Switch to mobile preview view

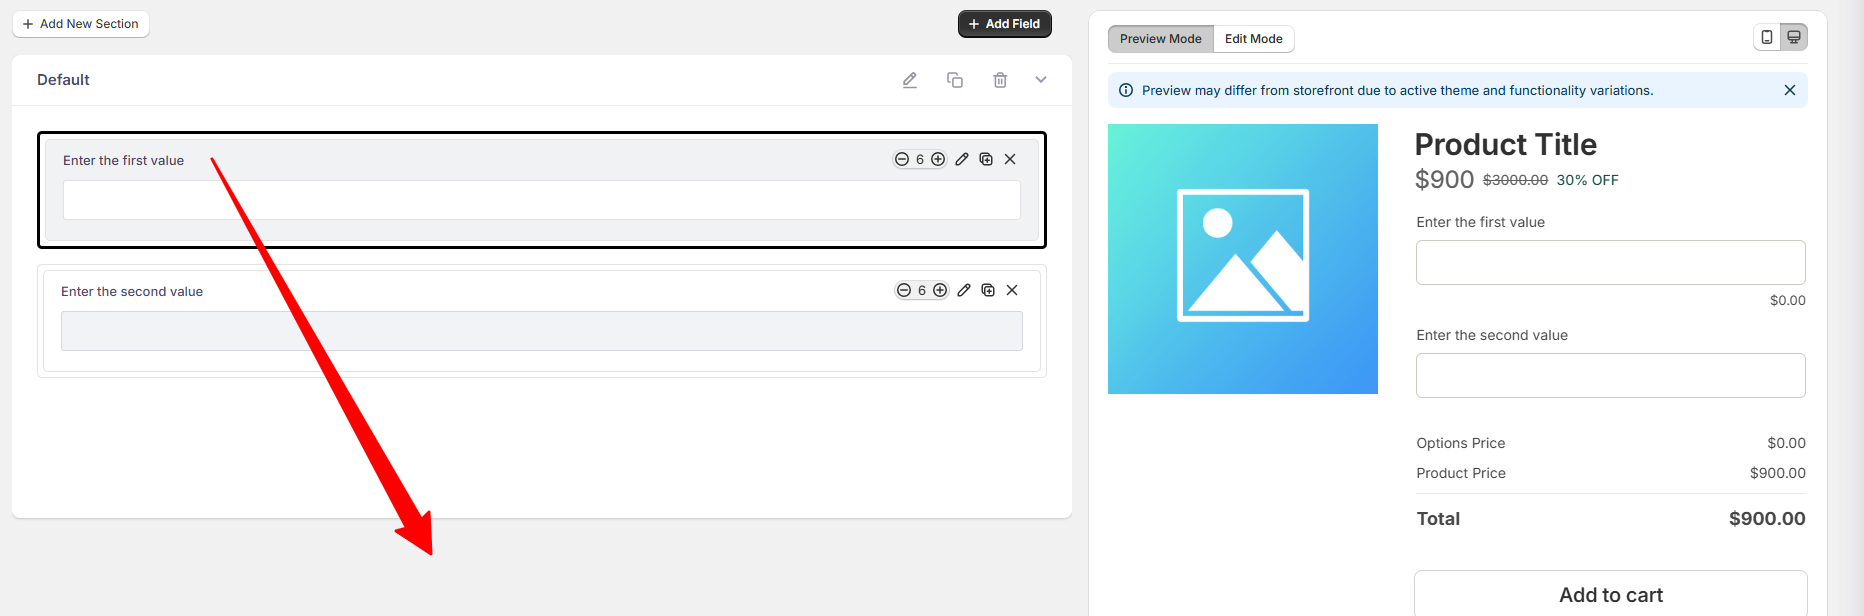point(1767,37)
